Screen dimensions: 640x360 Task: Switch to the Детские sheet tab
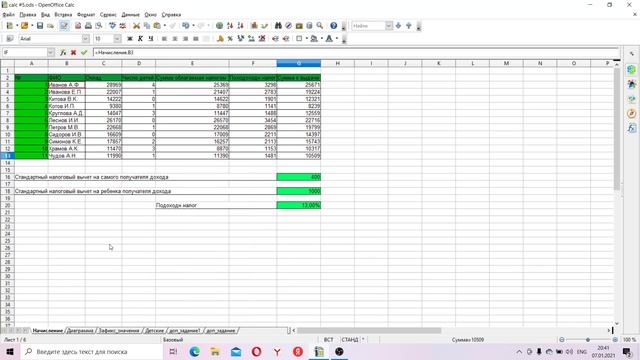tap(155, 331)
